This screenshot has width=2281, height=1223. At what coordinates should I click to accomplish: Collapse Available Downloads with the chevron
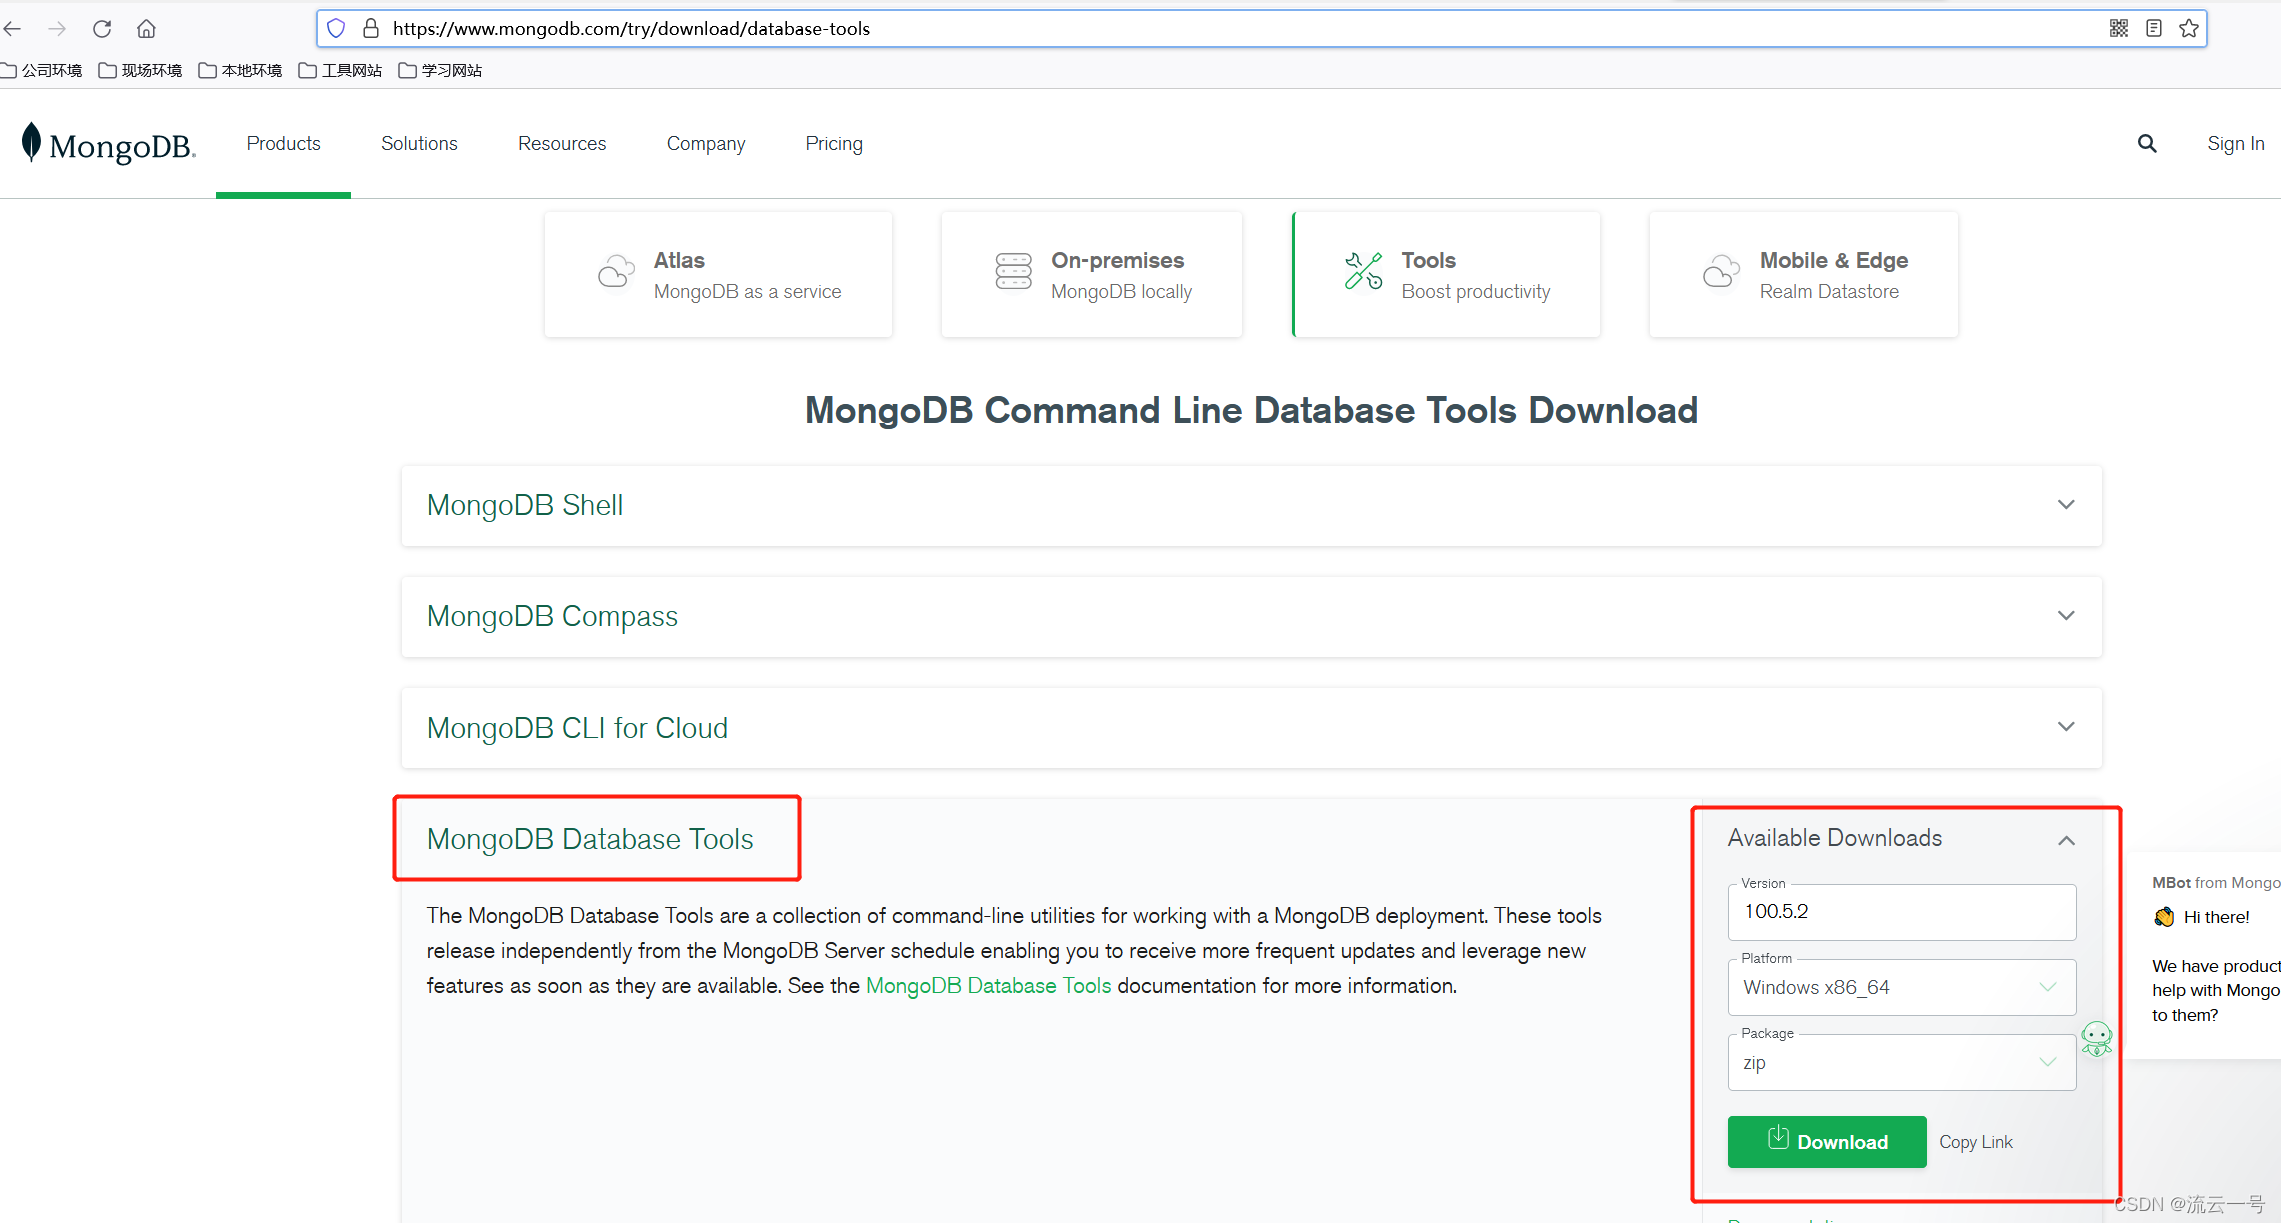pyautogui.click(x=2066, y=840)
